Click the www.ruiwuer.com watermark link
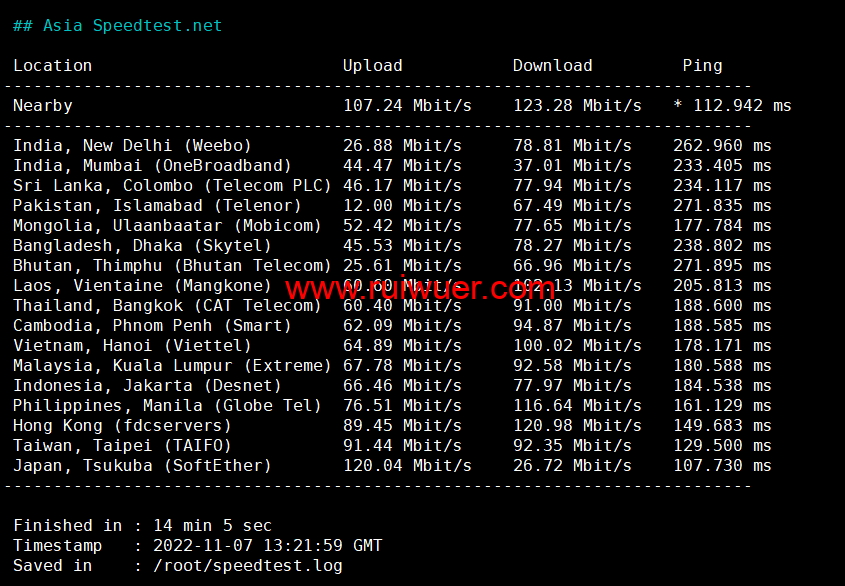The height and width of the screenshot is (586, 845). click(x=419, y=289)
